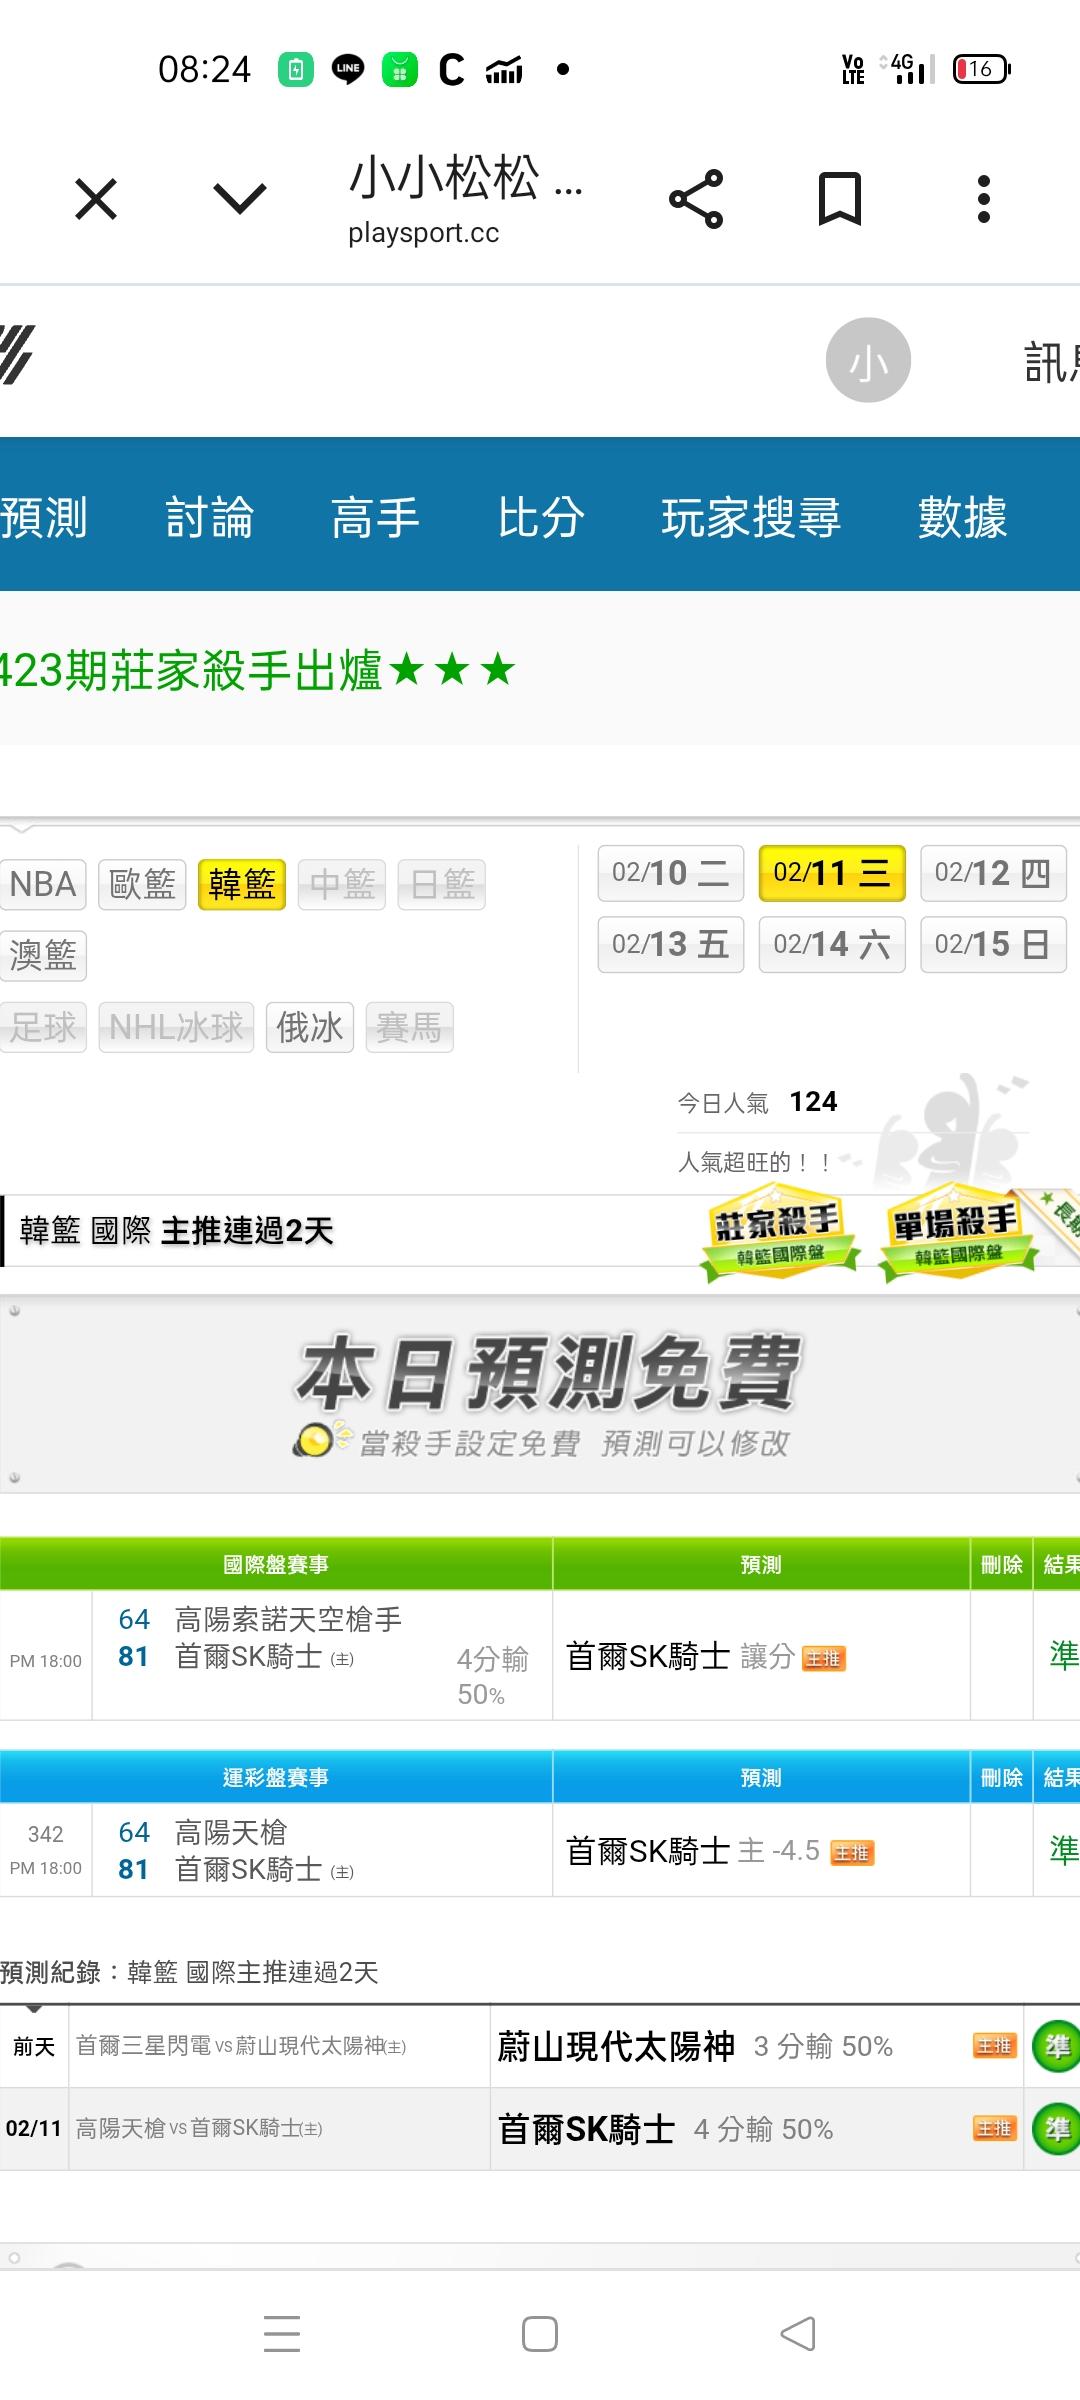This screenshot has width=1080, height=2400.
Task: Close the browser tab with X icon
Action: [x=96, y=199]
